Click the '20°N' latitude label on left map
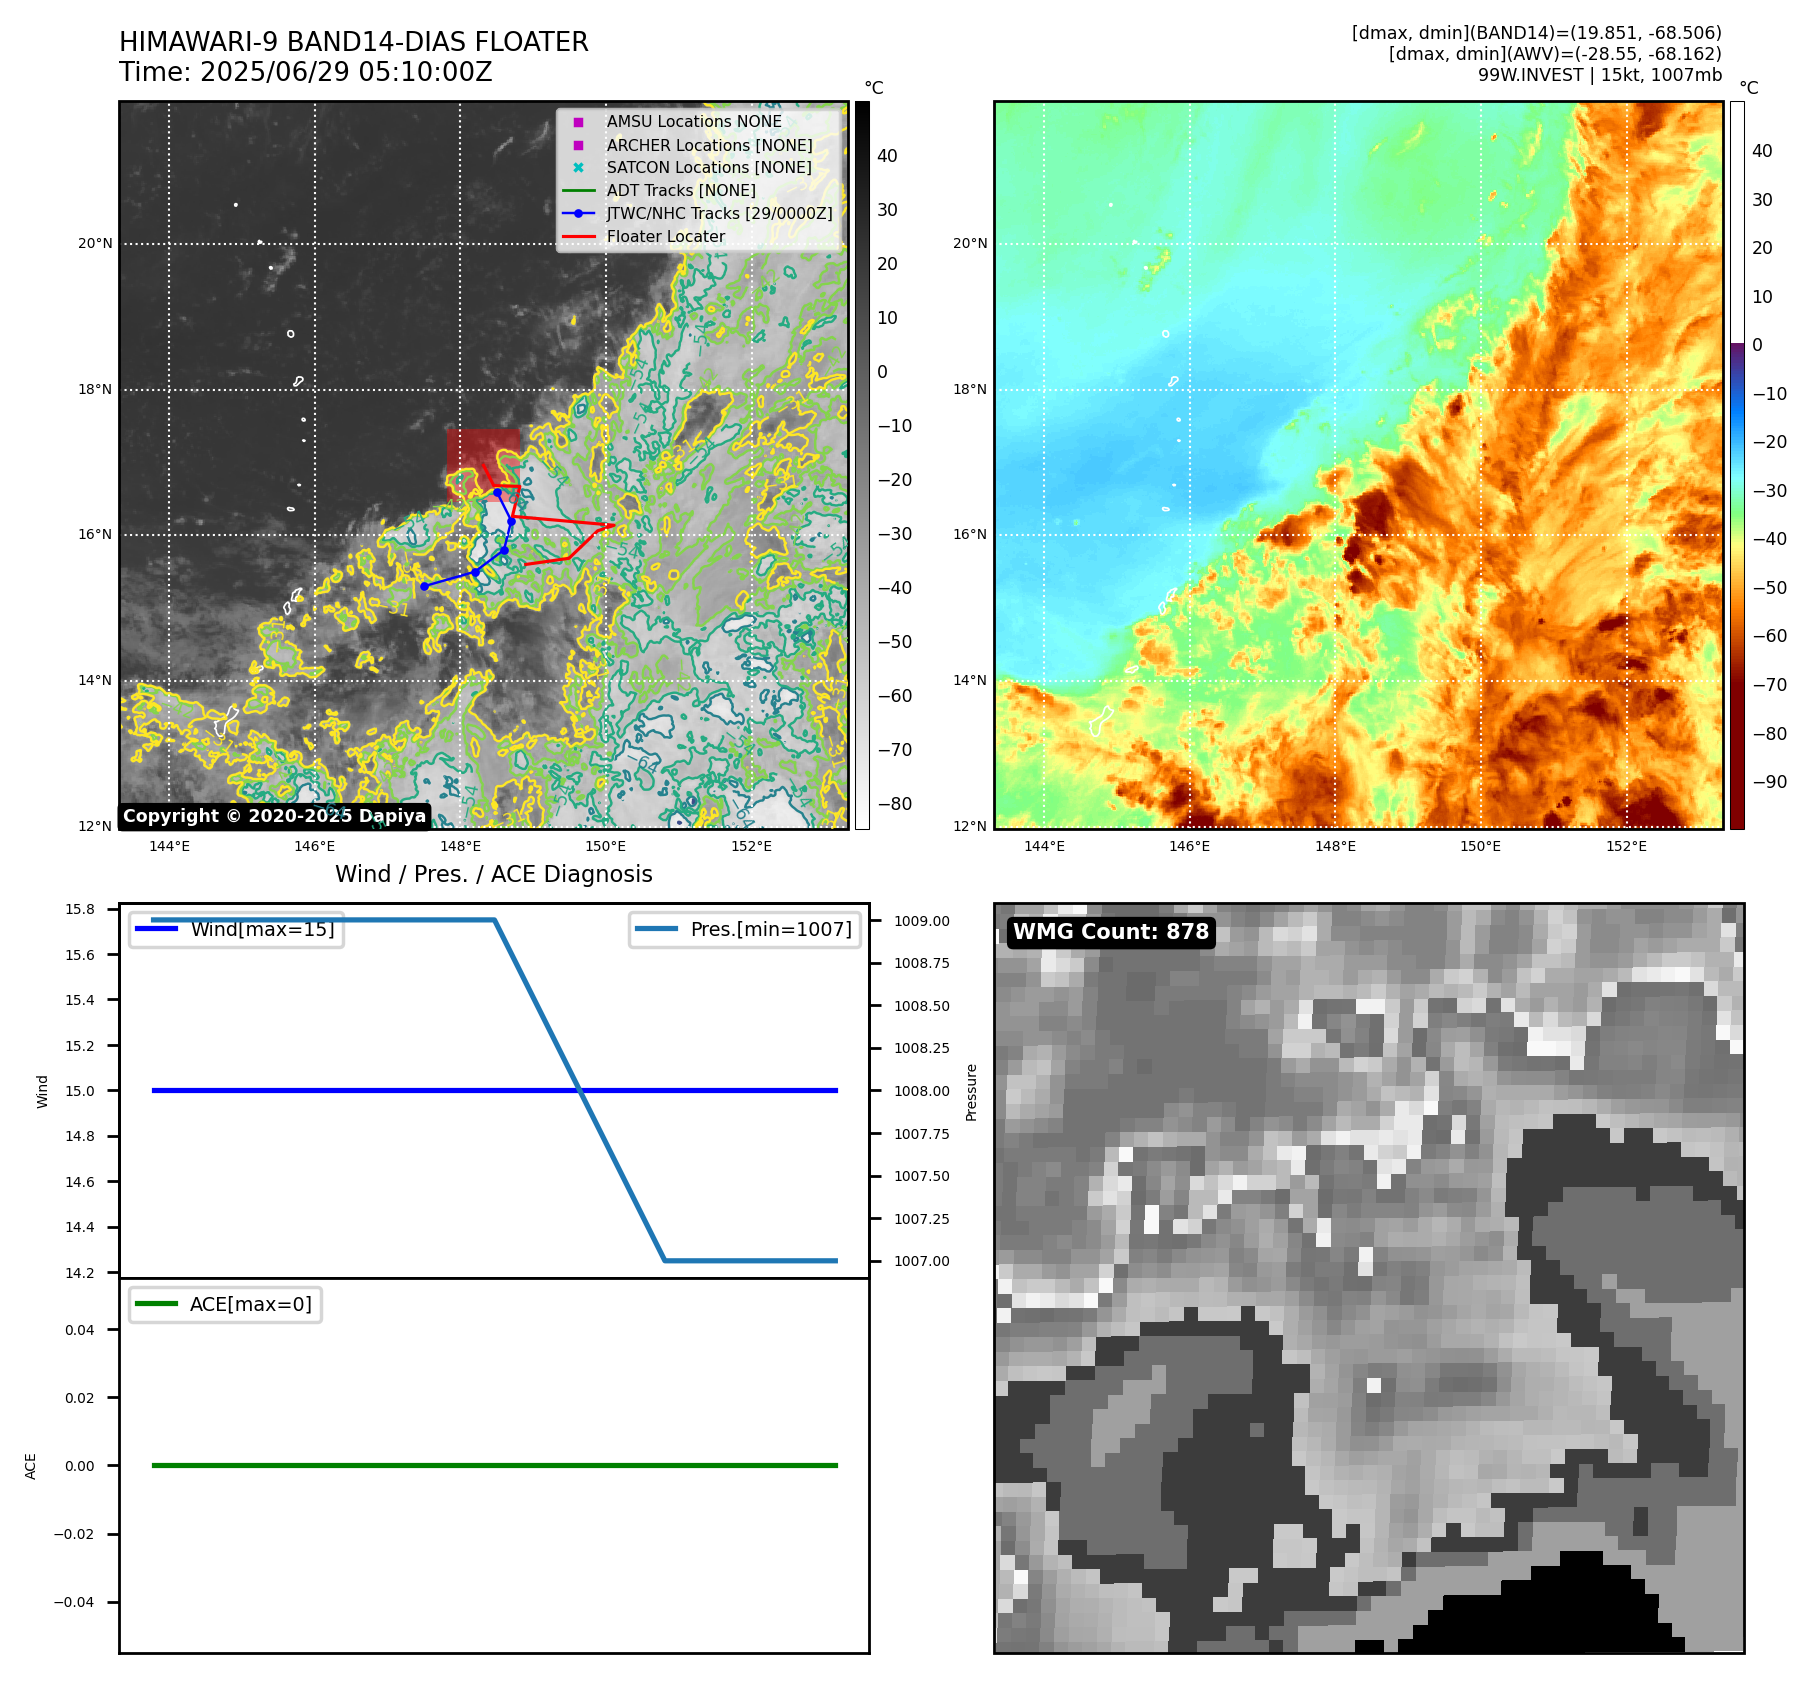Screen dimensions: 1813x1690 point(96,243)
